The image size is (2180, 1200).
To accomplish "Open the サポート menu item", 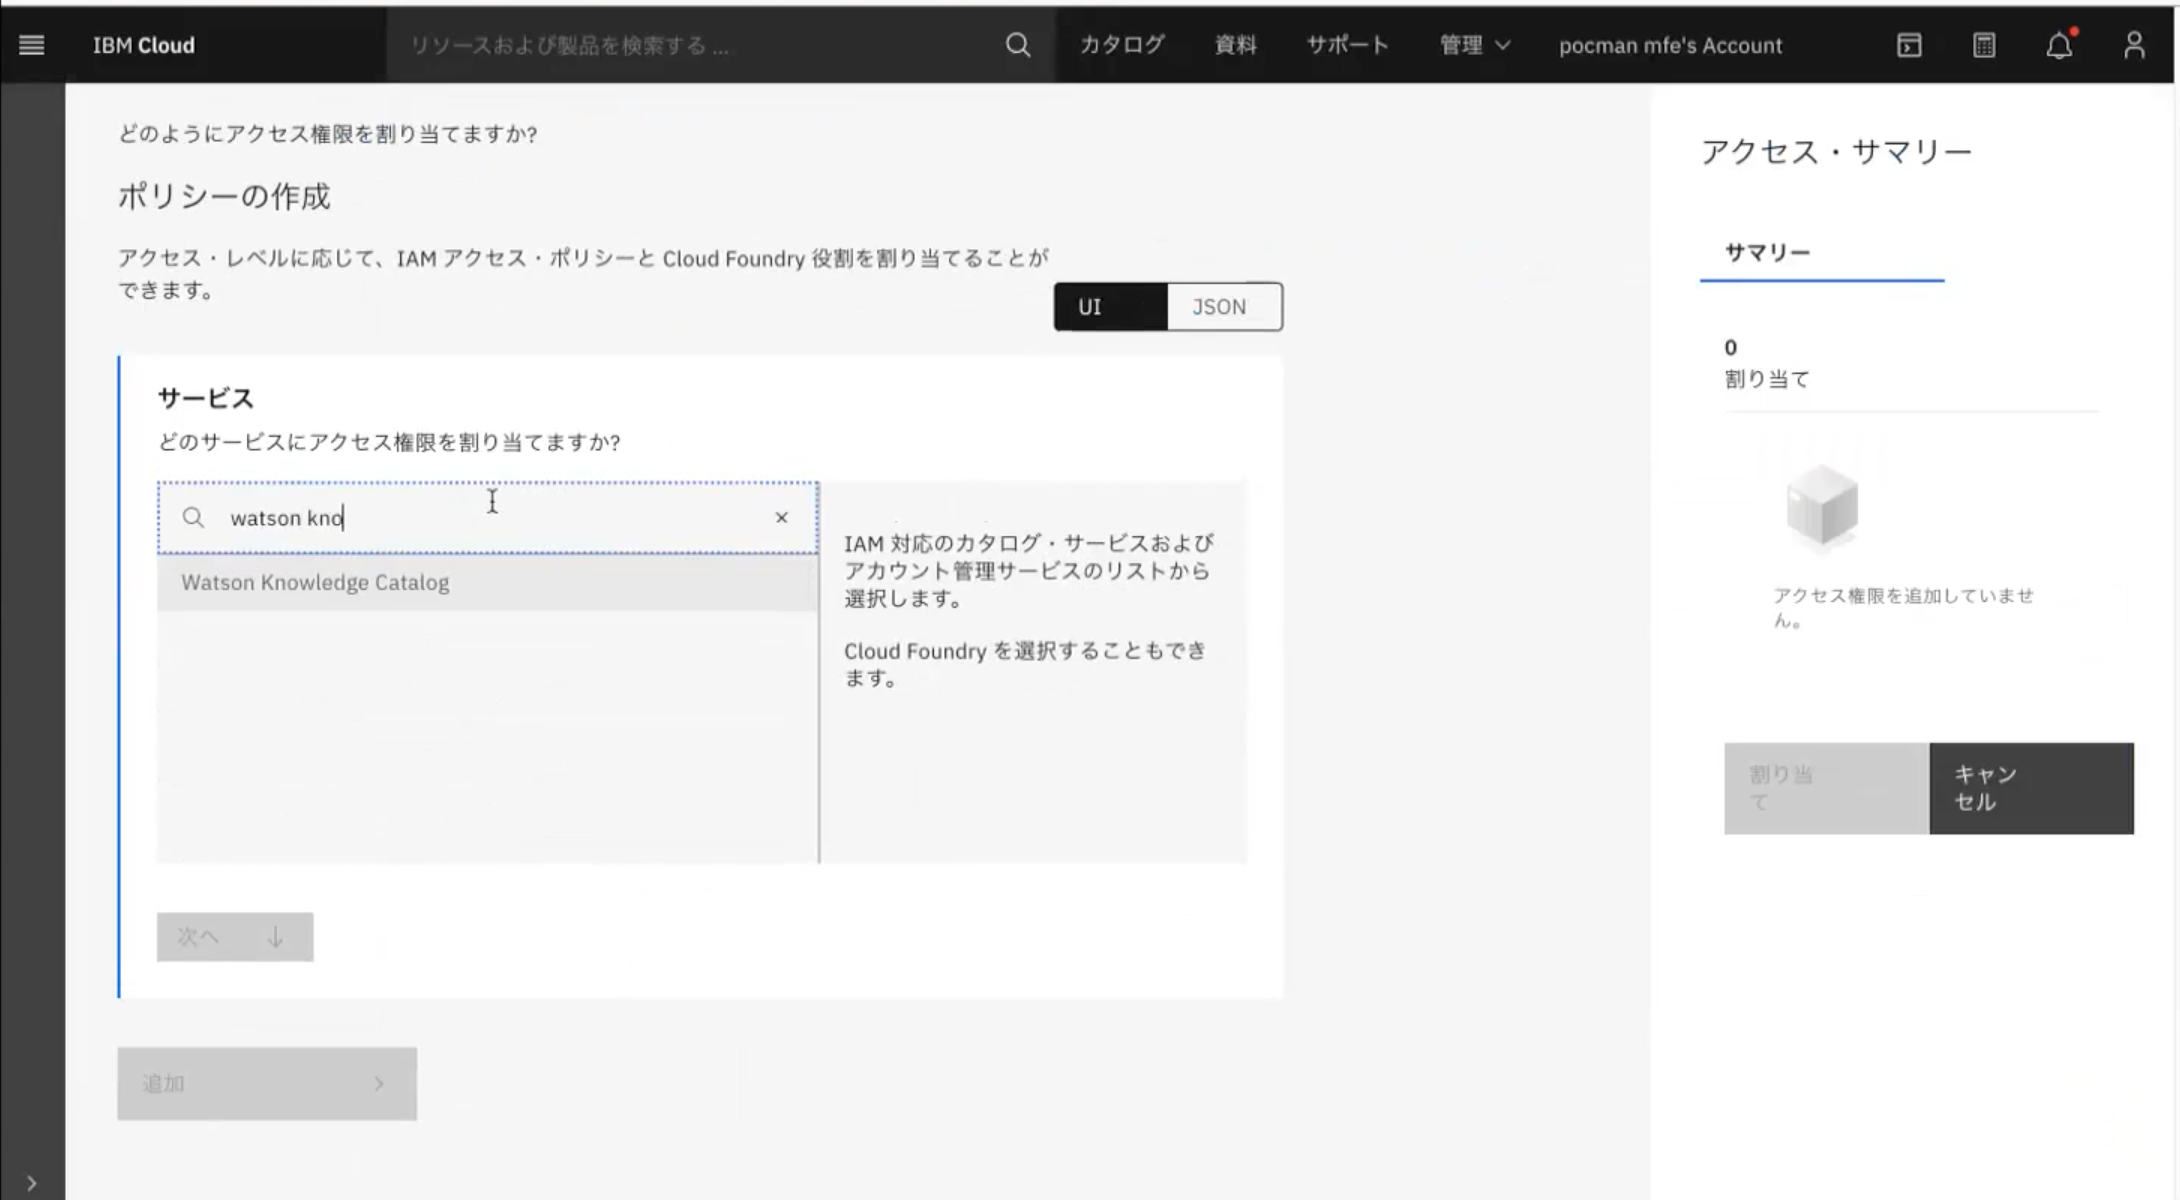I will (1347, 45).
